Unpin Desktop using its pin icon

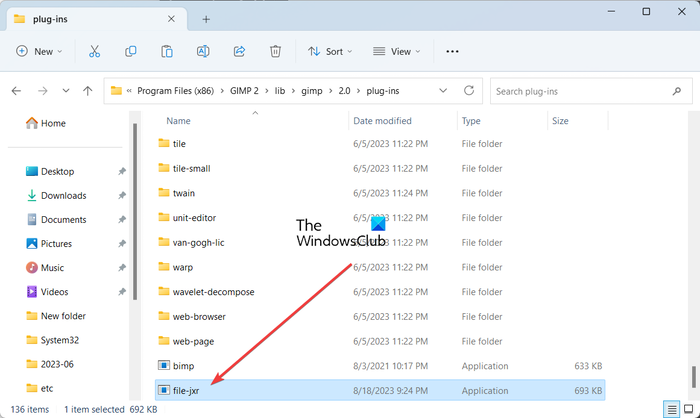(121, 171)
